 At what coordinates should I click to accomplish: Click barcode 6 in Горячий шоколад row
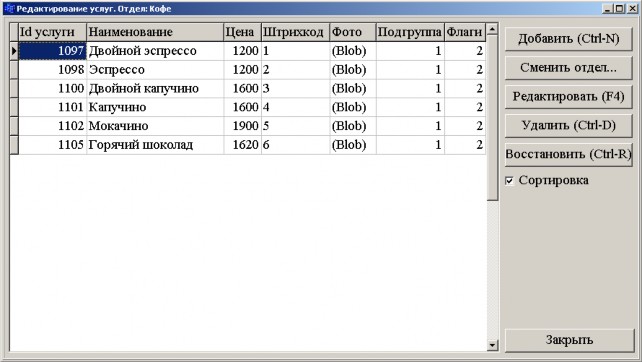tap(295, 145)
